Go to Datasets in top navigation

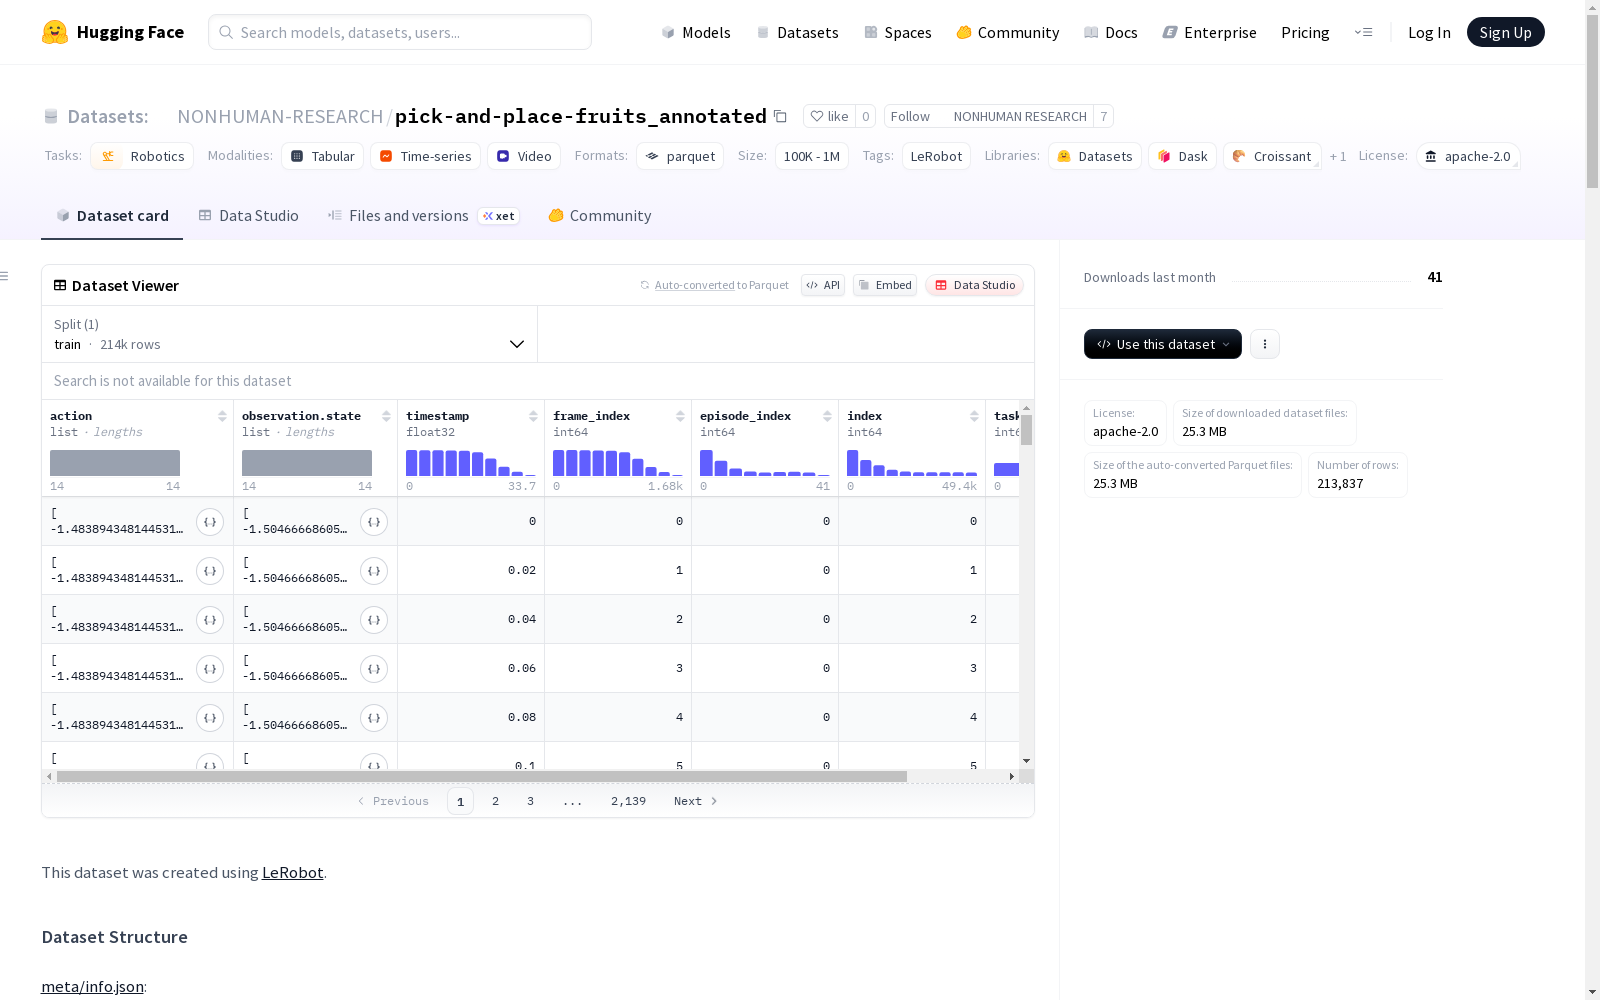tap(797, 32)
